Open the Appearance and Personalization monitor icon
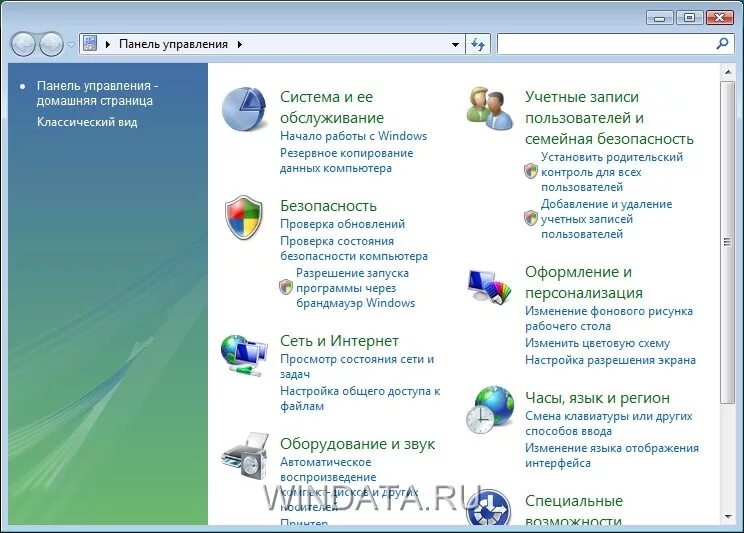This screenshot has width=744, height=533. pyautogui.click(x=490, y=286)
